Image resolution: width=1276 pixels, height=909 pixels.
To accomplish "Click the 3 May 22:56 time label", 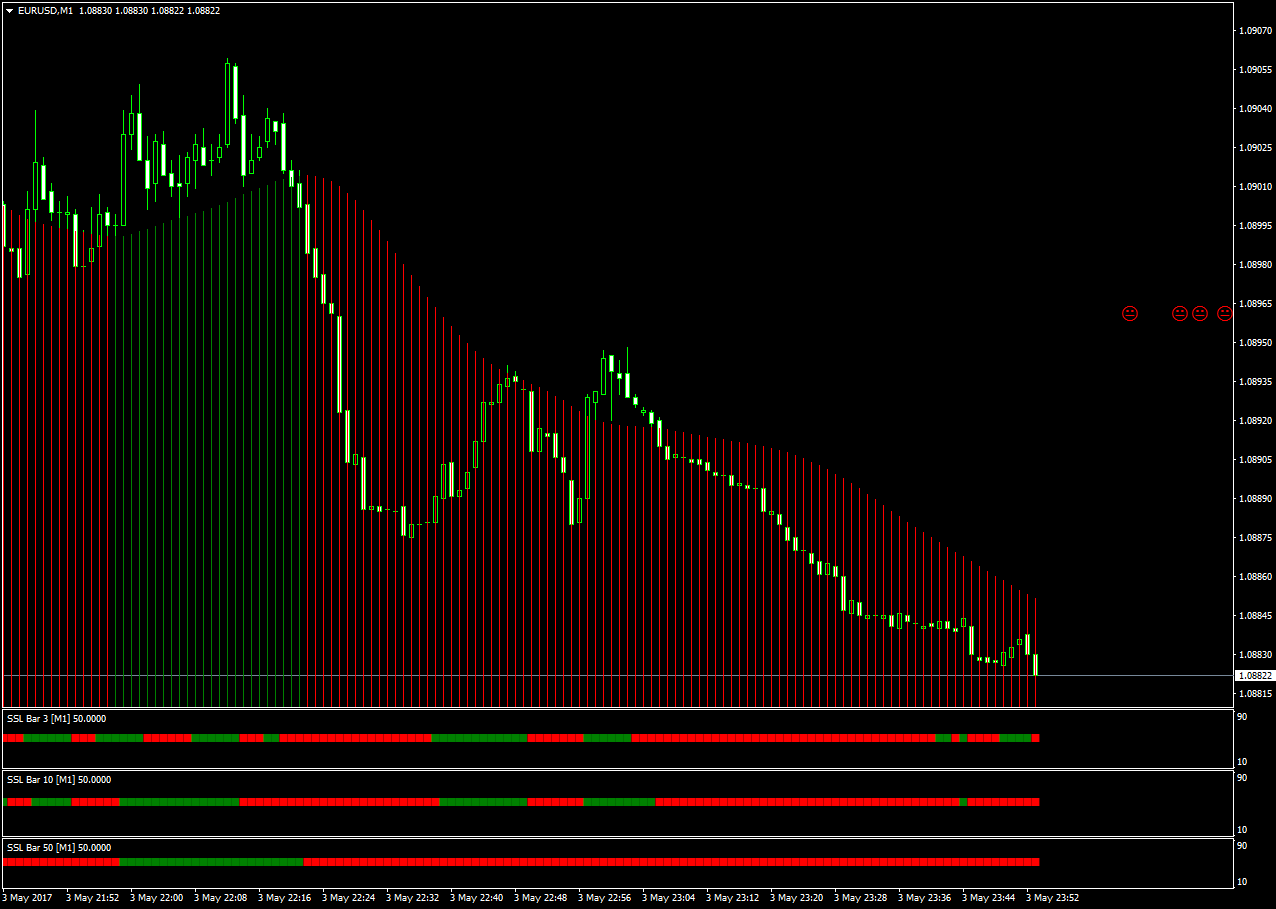I will point(605,898).
